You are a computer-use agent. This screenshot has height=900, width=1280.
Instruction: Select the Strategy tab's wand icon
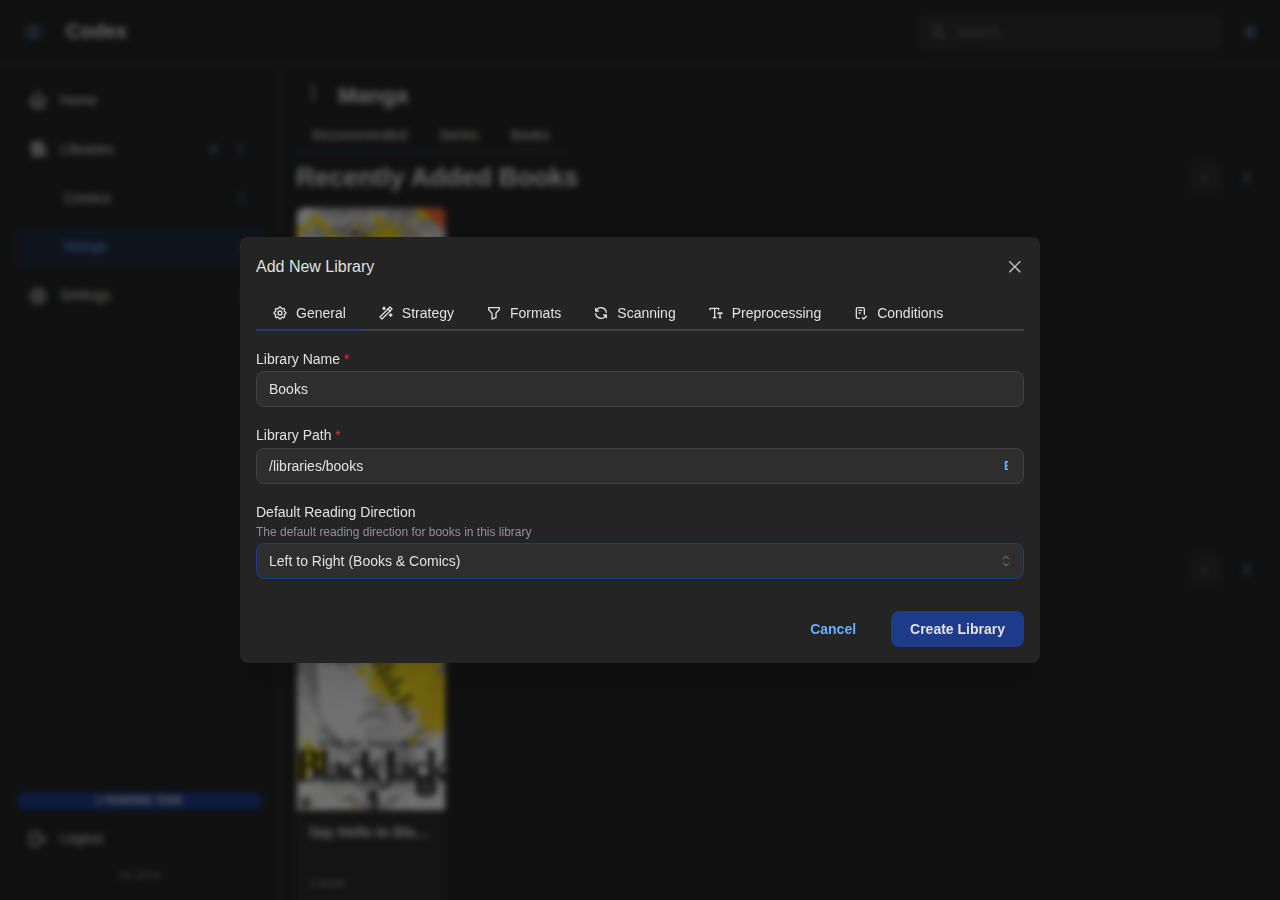pyautogui.click(x=387, y=313)
